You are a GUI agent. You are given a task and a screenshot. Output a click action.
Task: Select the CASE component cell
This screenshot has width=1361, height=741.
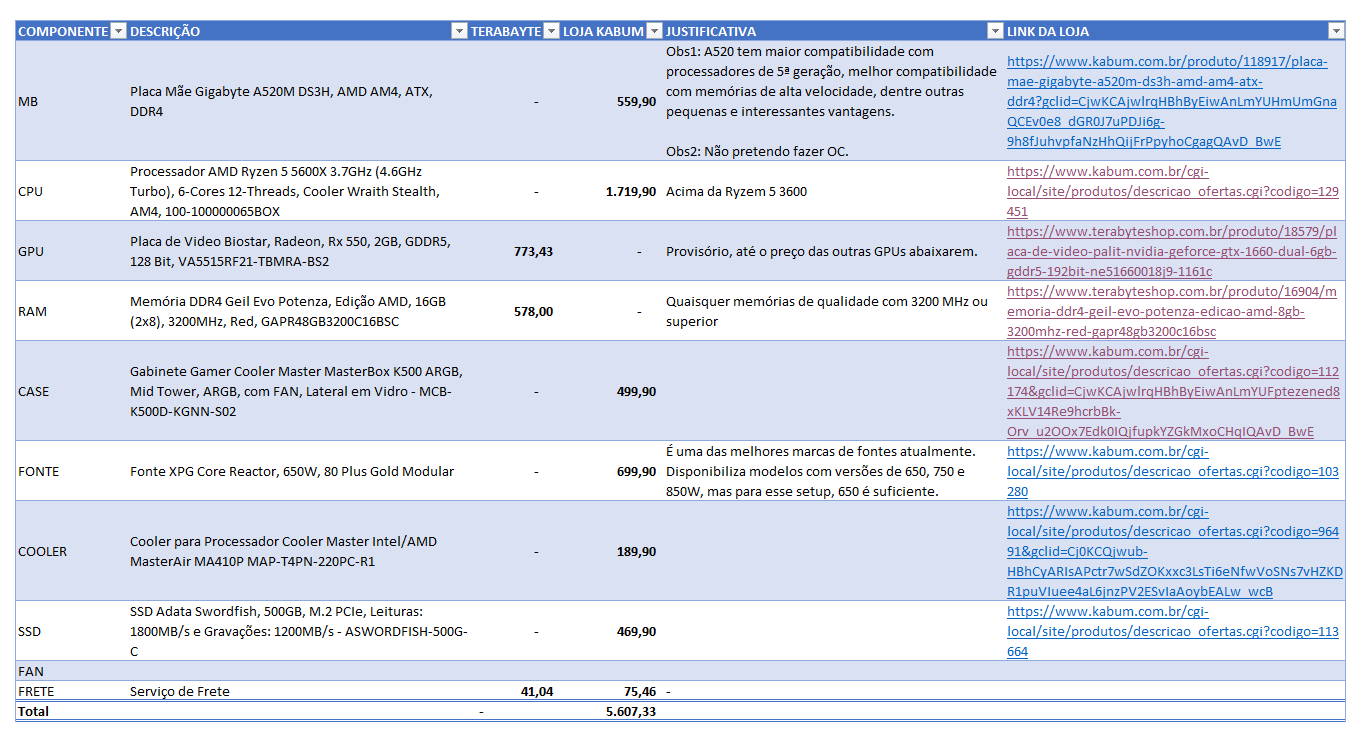[x=72, y=391]
